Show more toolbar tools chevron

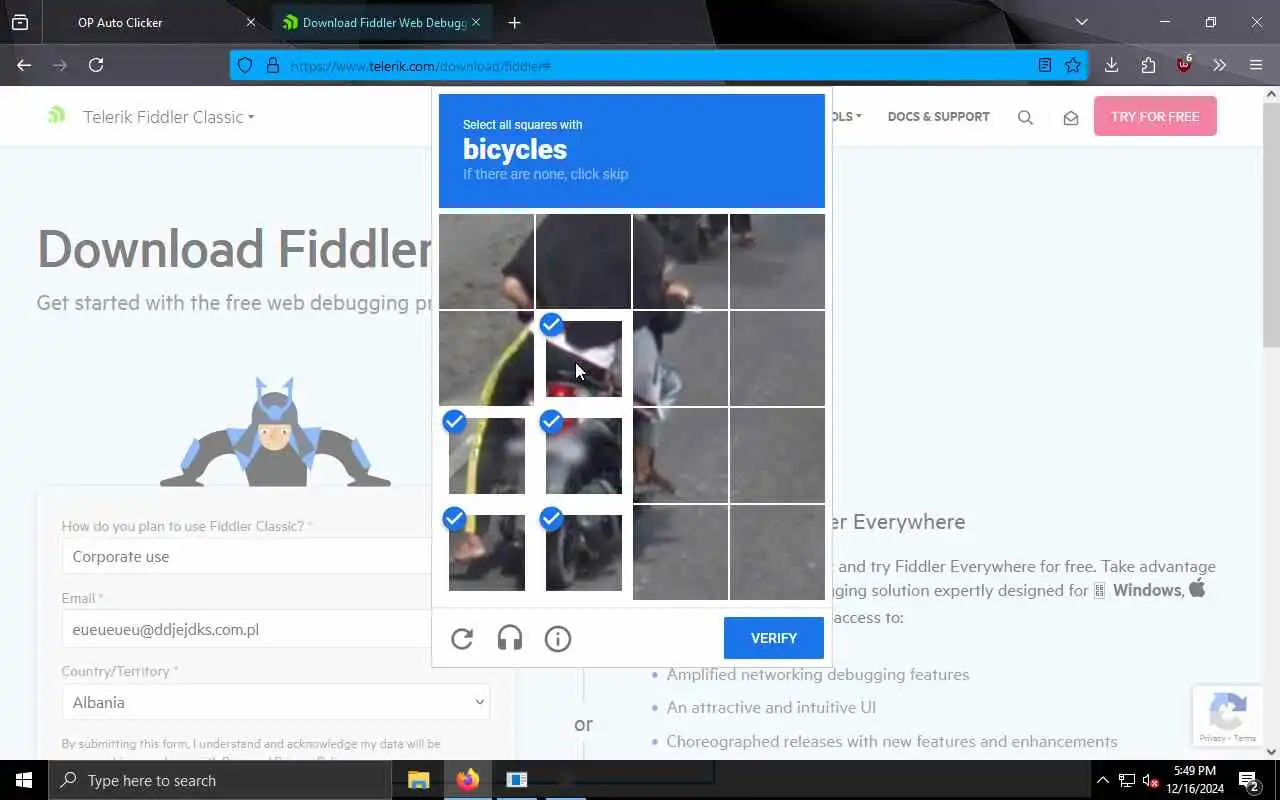point(1219,65)
